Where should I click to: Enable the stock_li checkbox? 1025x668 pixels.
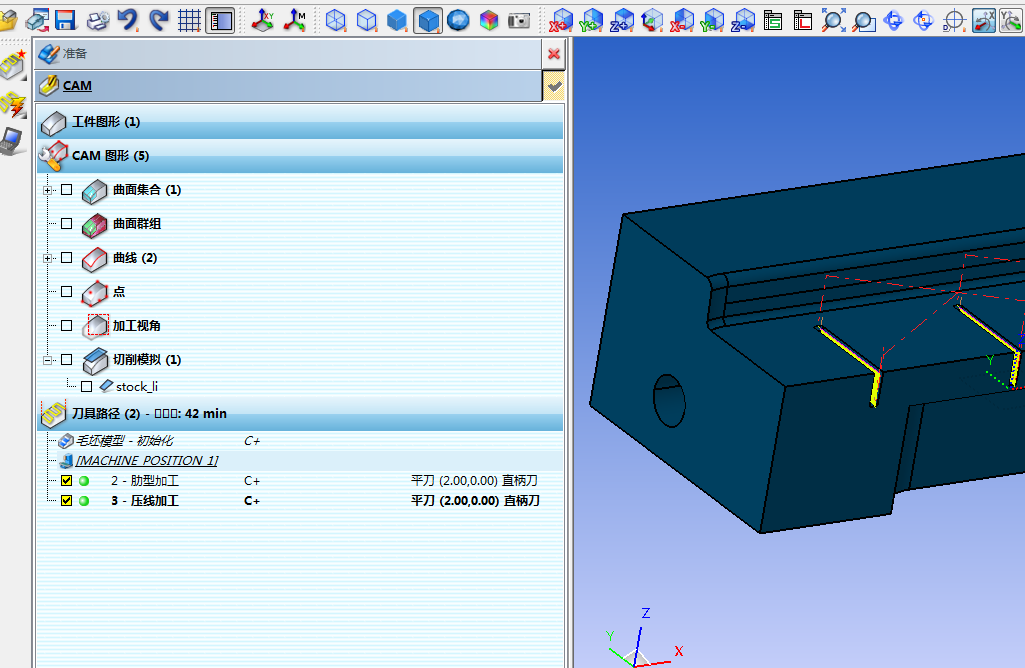pyautogui.click(x=86, y=386)
